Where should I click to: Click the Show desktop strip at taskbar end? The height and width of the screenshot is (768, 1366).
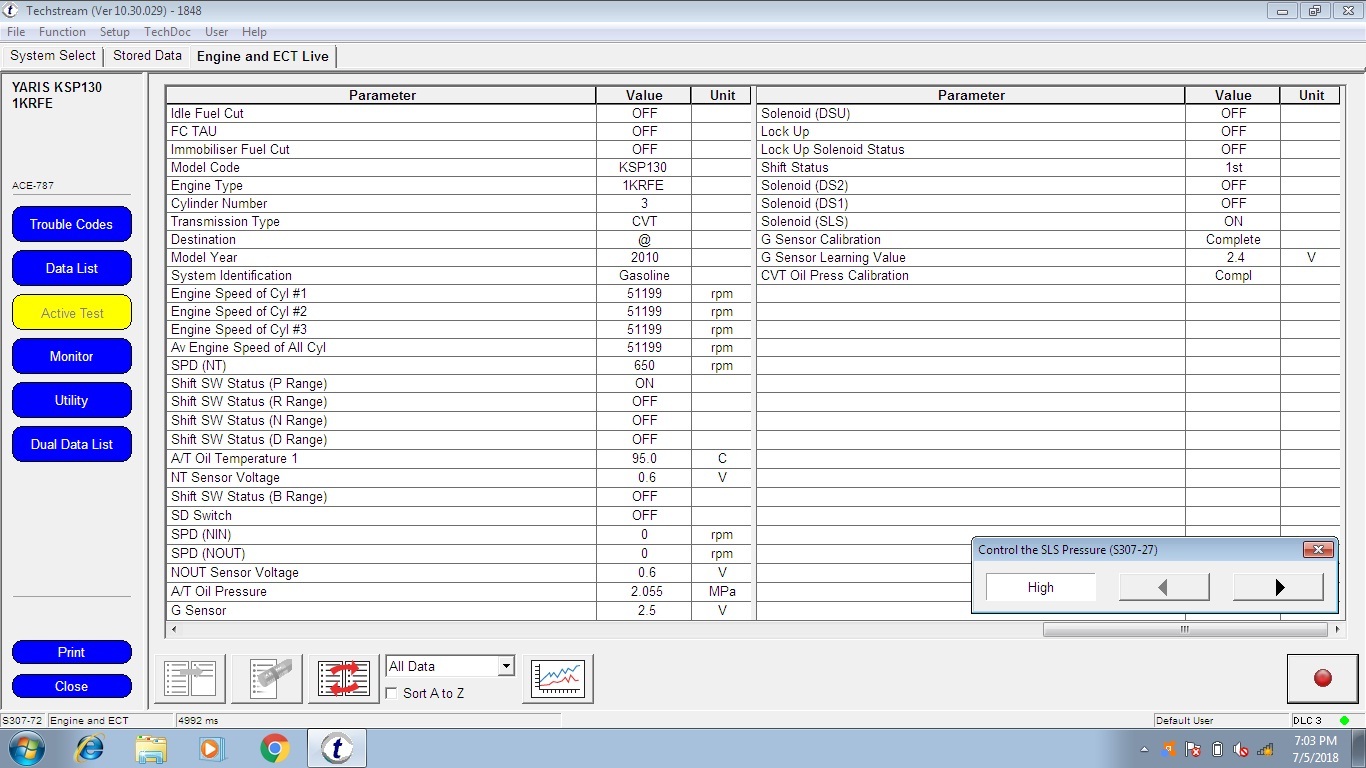(1359, 748)
